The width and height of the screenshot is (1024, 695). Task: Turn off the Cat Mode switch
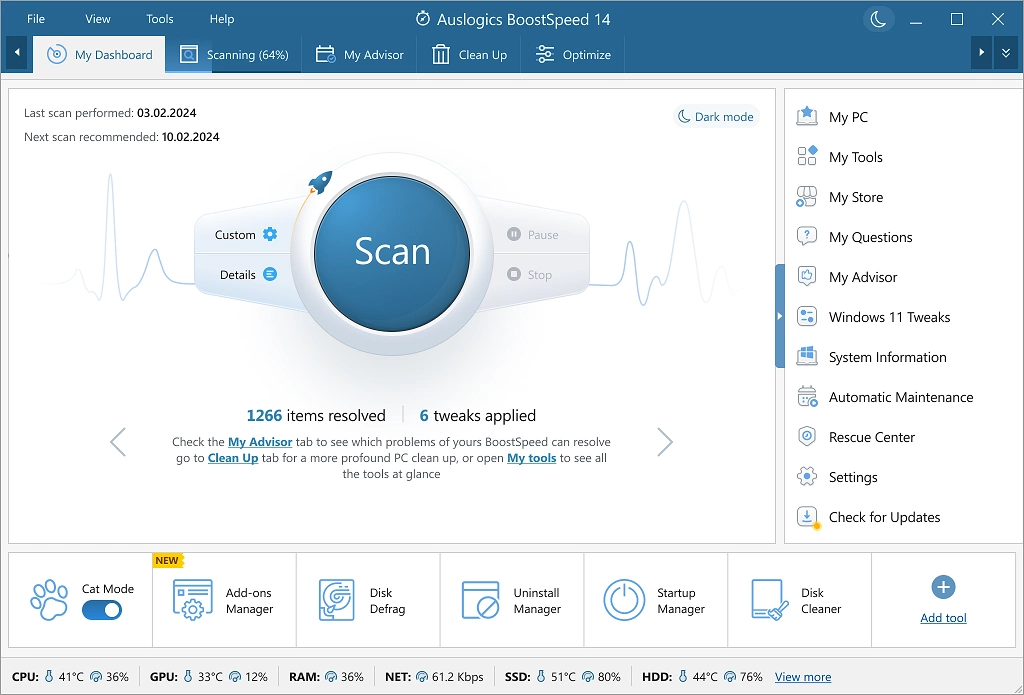tap(102, 610)
